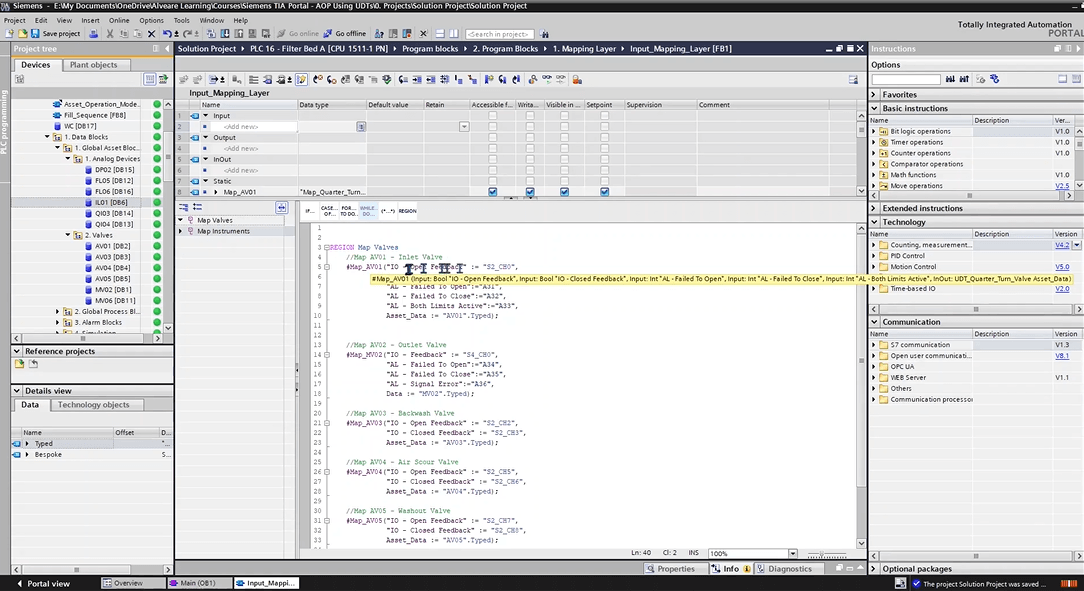The width and height of the screenshot is (1084, 591).
Task: Click the Save project toolbar icon
Action: coord(36,34)
